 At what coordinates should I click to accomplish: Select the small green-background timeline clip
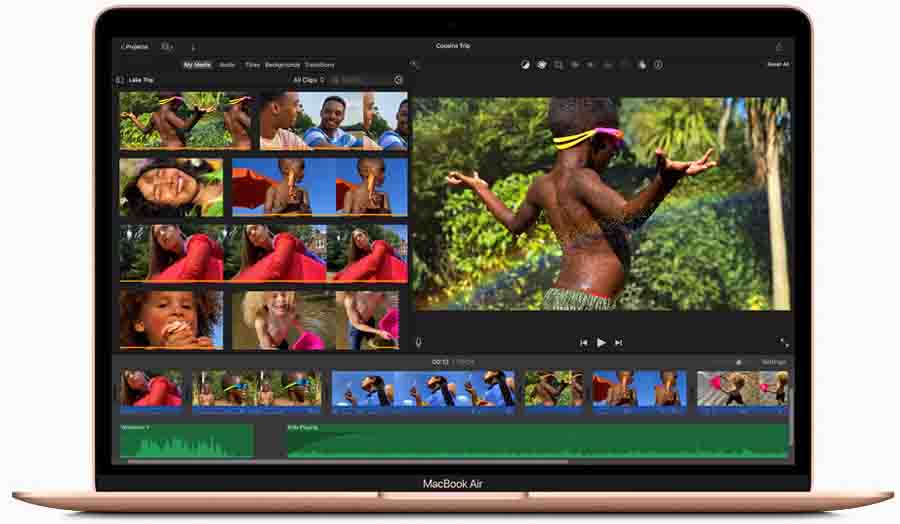point(554,392)
